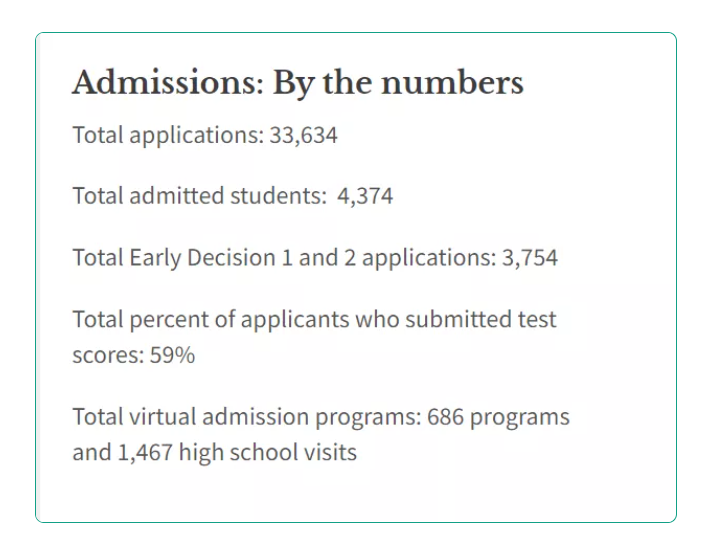Click 'Total percent of applicants' text line
Screen dimensions: 726x560
(x=314, y=320)
